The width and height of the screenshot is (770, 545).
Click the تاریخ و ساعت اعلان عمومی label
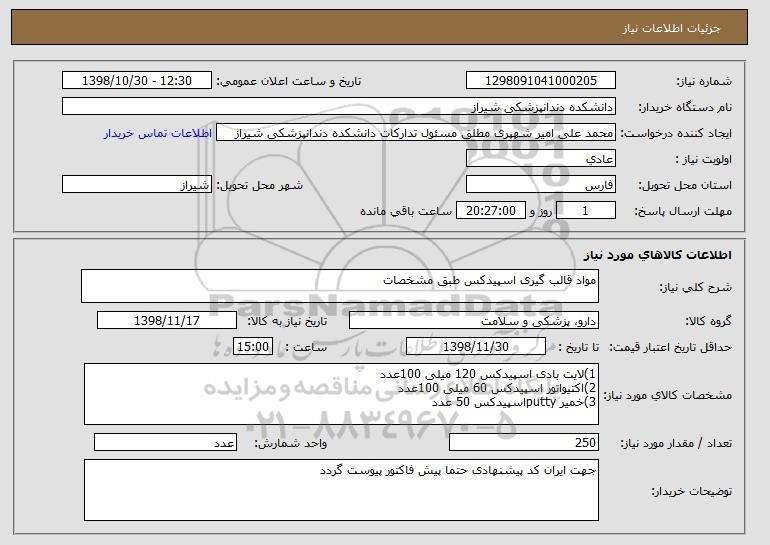coord(289,81)
